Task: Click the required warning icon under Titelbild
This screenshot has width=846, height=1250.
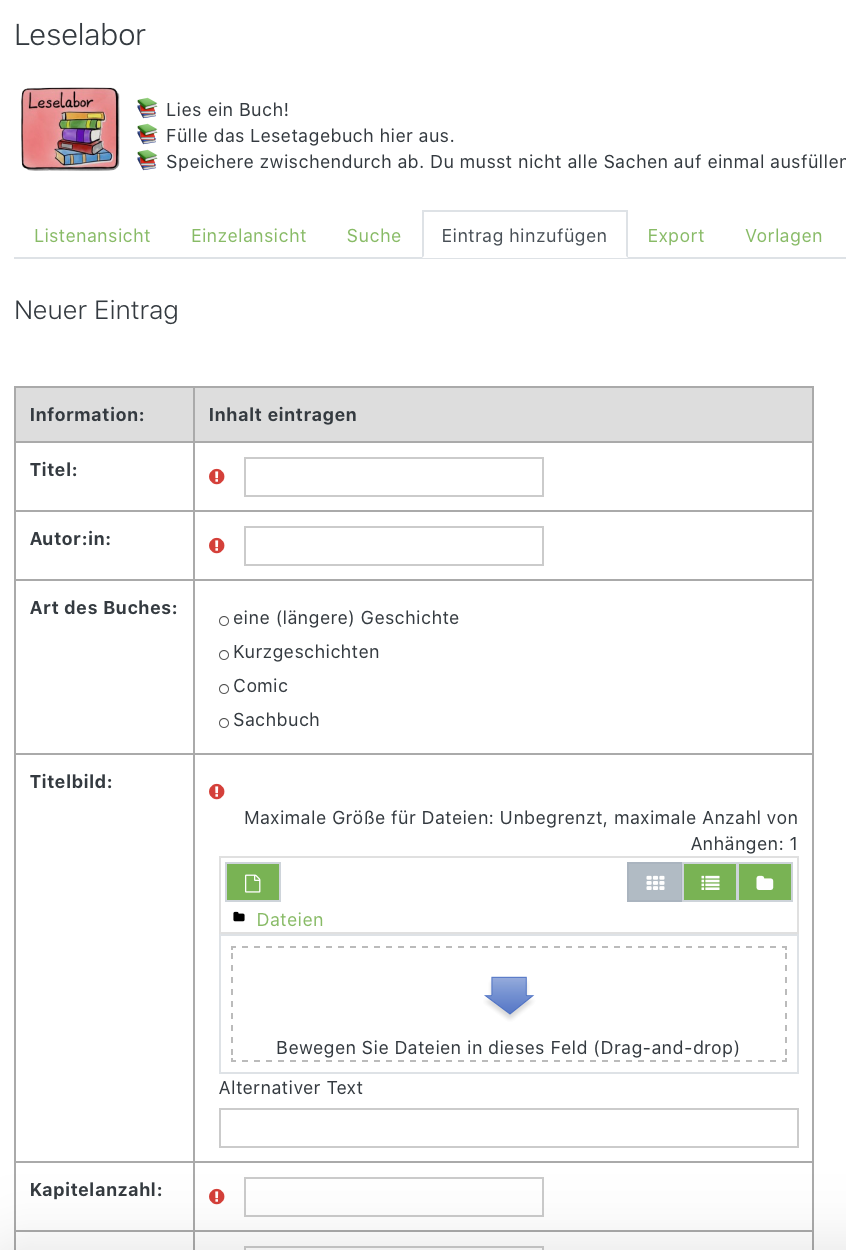Action: pos(217,792)
